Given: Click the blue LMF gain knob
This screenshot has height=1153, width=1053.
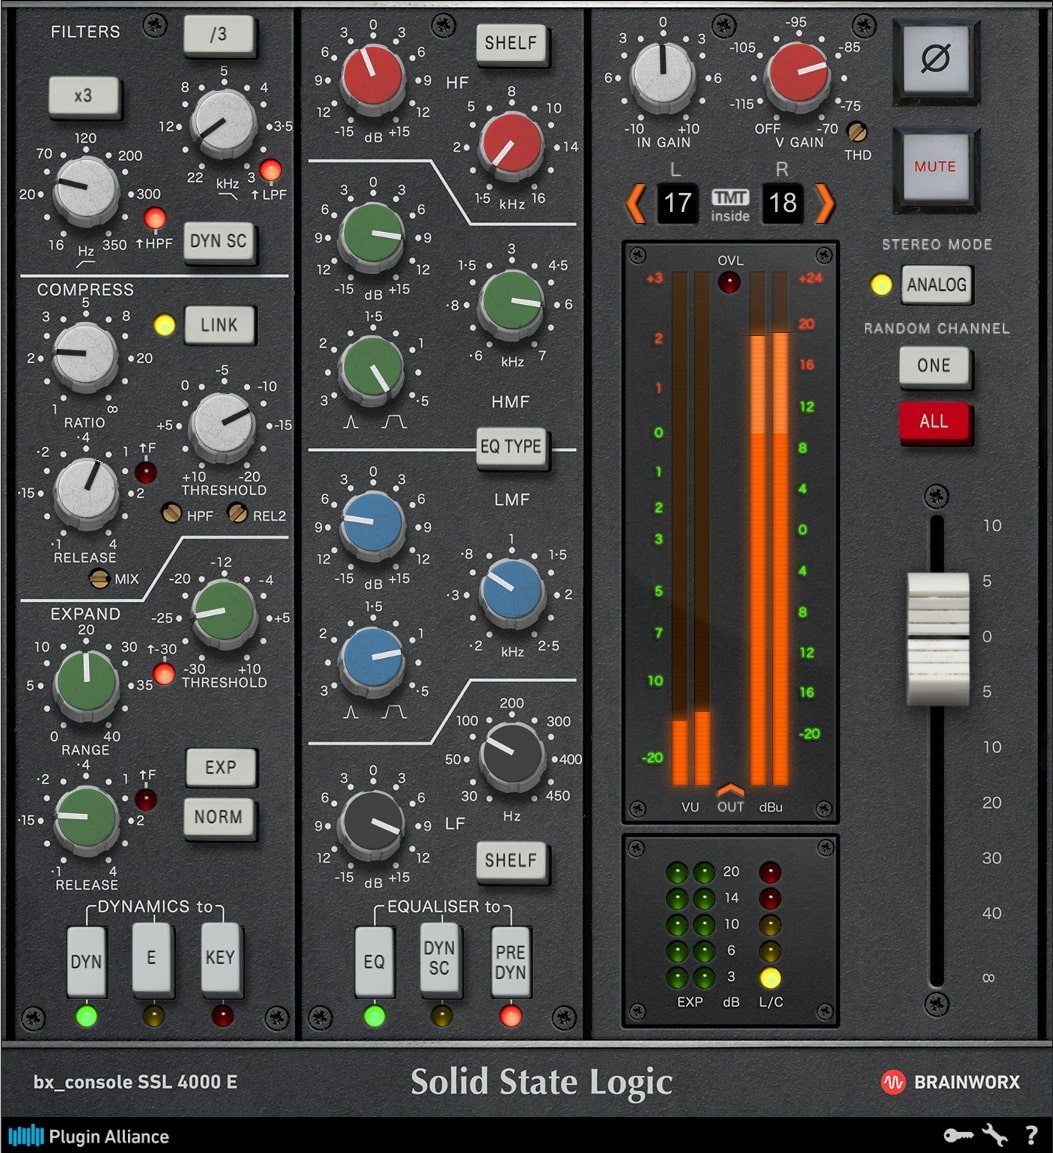Looking at the screenshot, I should (x=373, y=524).
